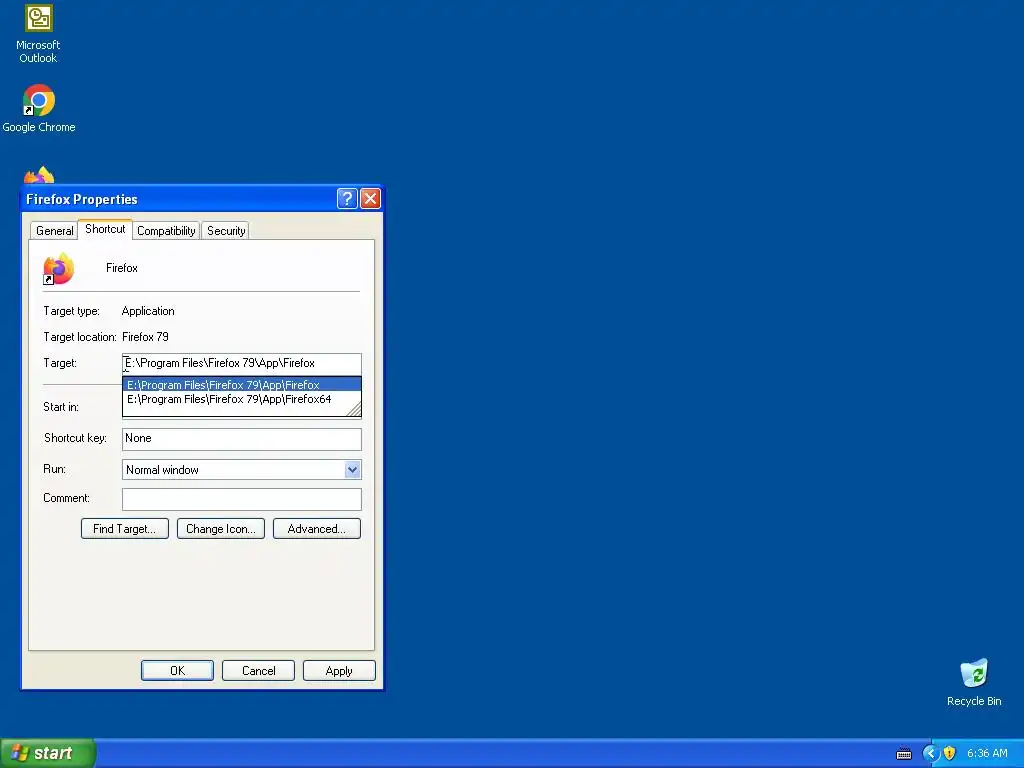Open the Run dropdown arrow
This screenshot has height=768, width=1024.
[x=352, y=470]
